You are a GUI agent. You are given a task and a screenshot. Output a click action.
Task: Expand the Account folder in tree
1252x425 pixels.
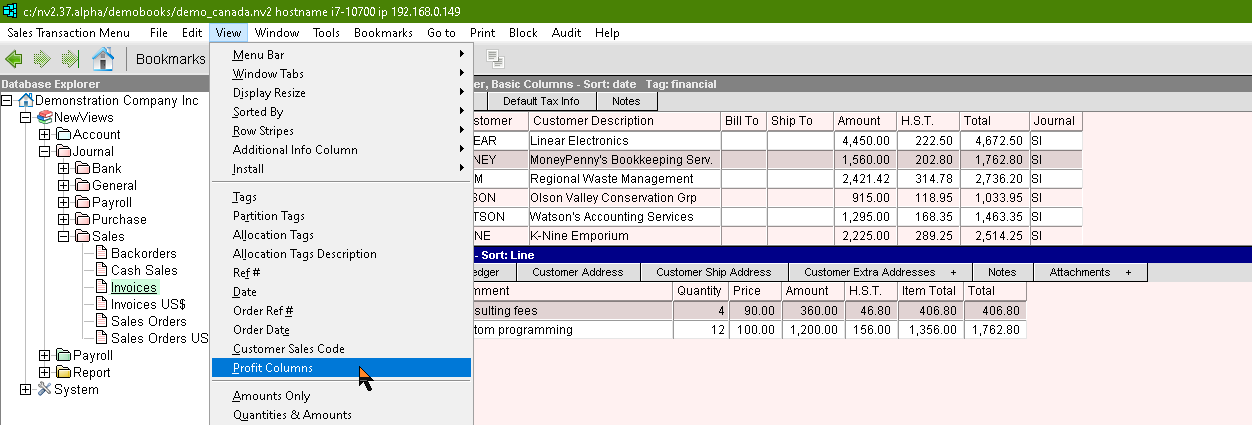click(45, 134)
